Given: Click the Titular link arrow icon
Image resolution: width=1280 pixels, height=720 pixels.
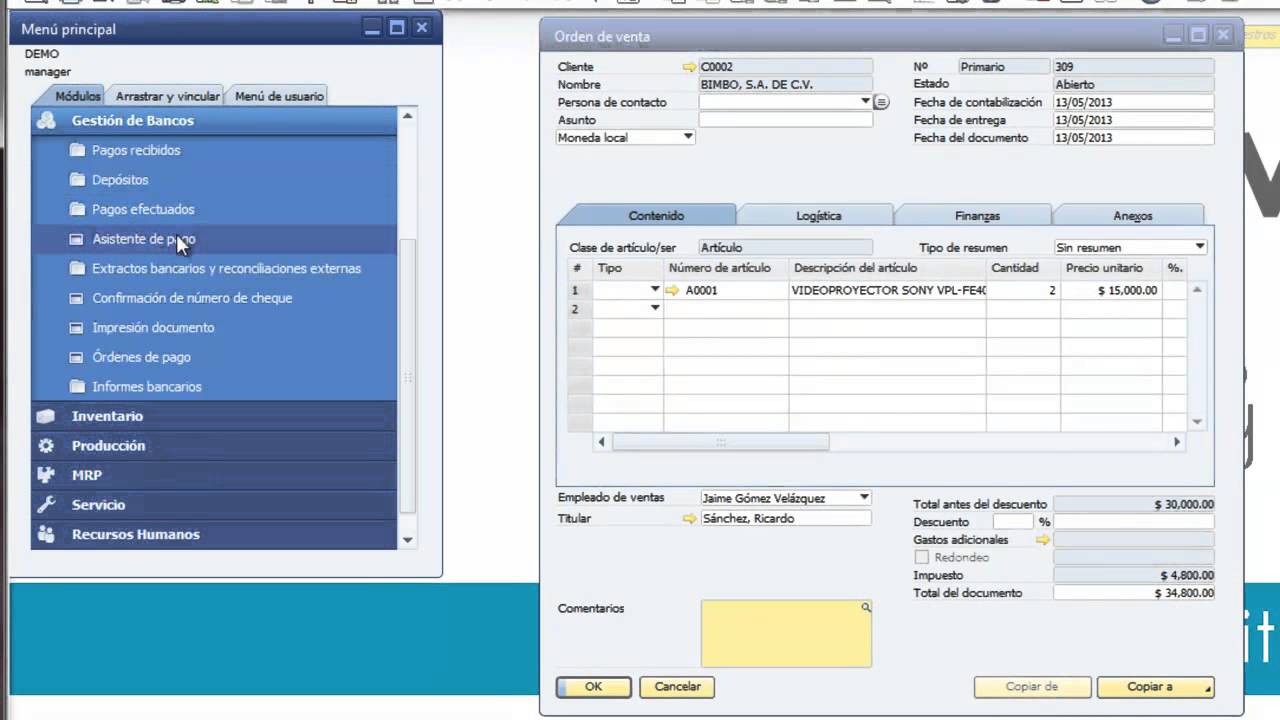Looking at the screenshot, I should (689, 519).
